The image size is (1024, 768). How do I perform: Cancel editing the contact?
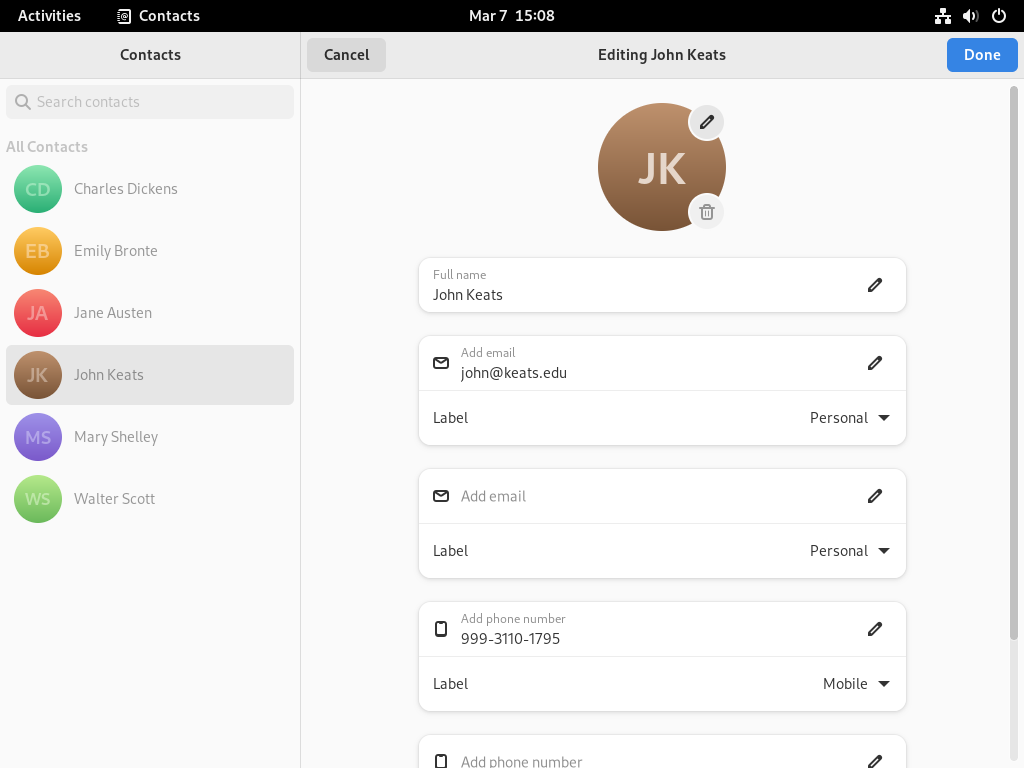(x=346, y=55)
